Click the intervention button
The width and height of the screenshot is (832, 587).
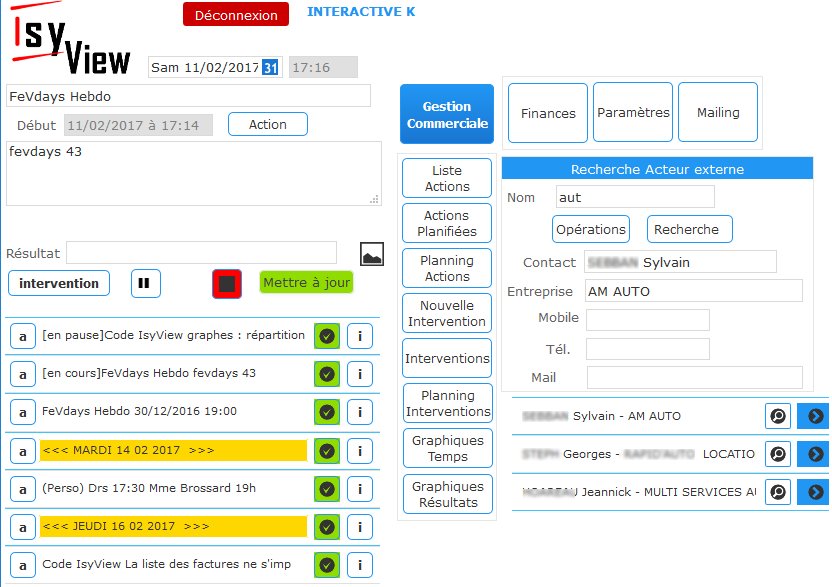point(59,283)
